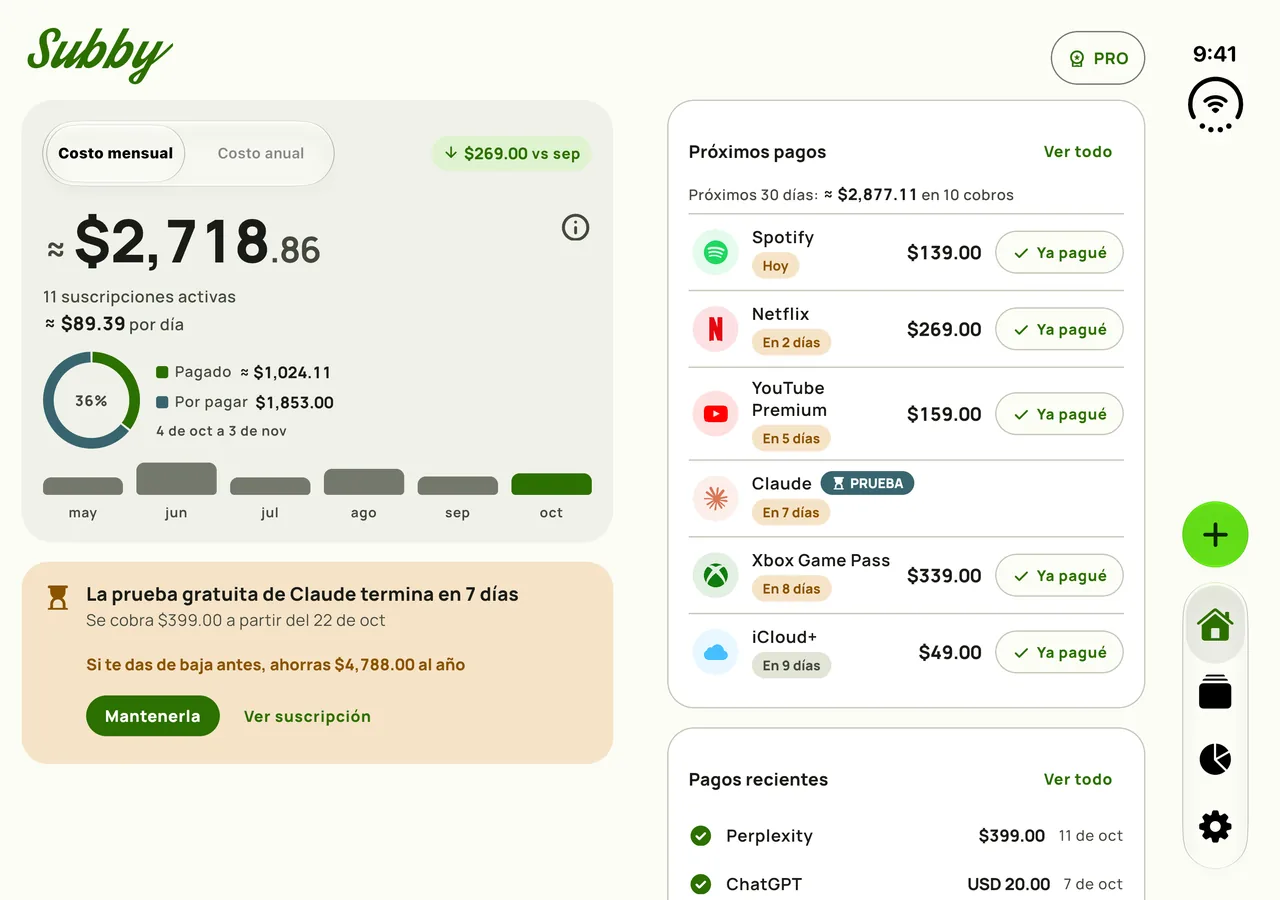Mark YouTube Premium as Ya pagué
Image resolution: width=1280 pixels, height=900 pixels.
pyautogui.click(x=1059, y=414)
